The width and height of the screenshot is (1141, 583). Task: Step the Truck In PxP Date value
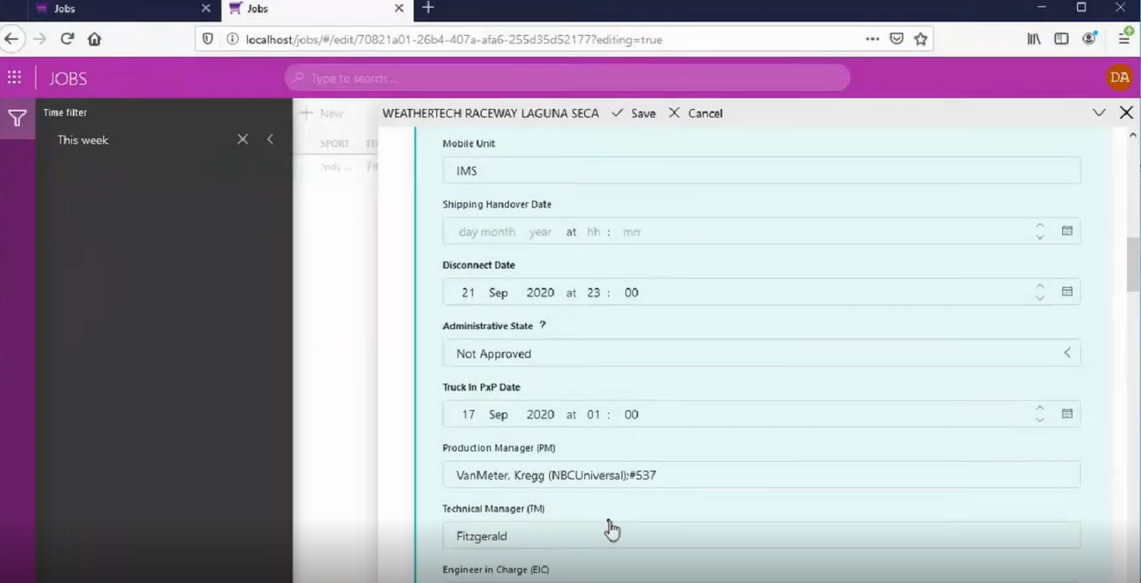(1040, 414)
